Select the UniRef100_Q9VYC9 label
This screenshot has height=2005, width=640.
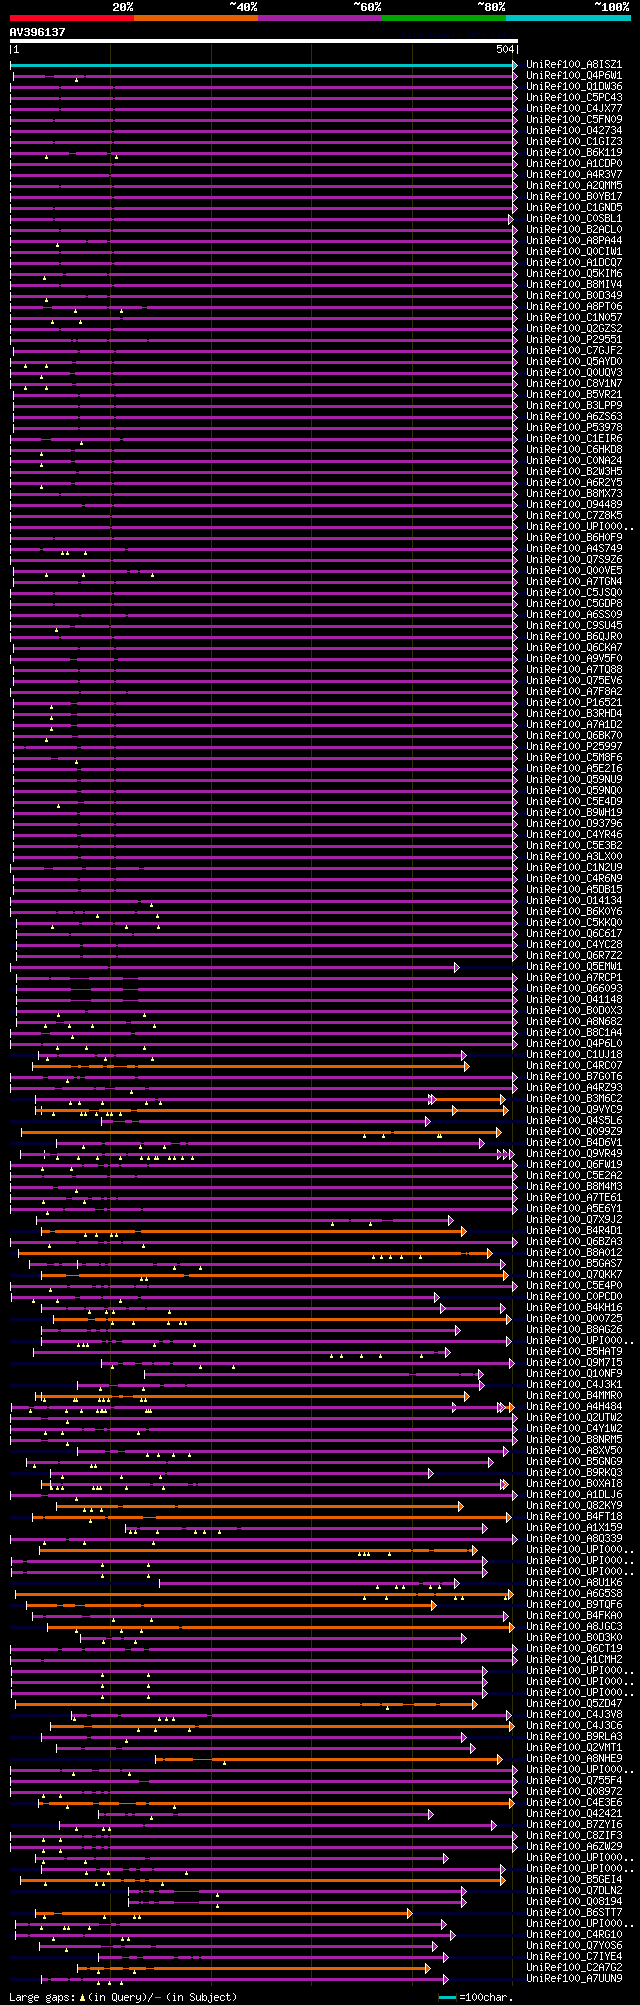tap(574, 1110)
